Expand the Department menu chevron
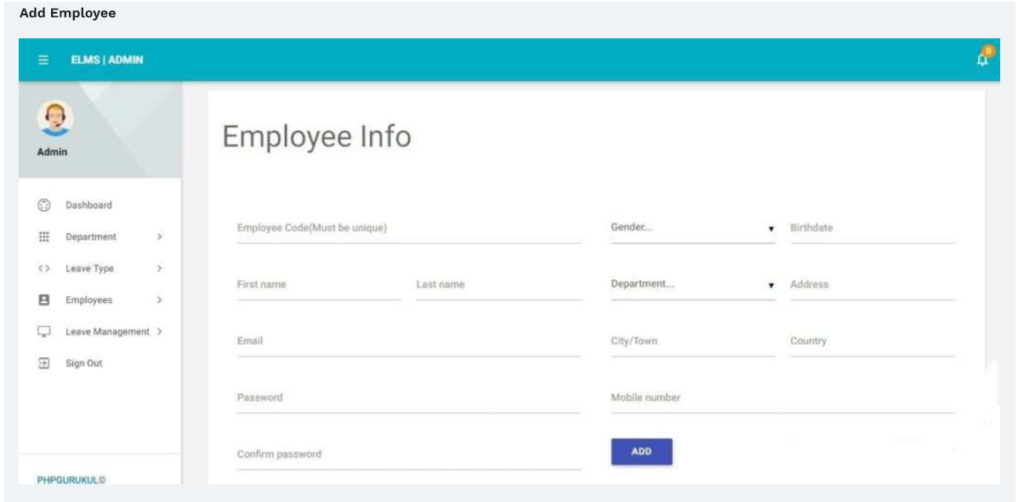Image resolution: width=1024 pixels, height=502 pixels. 159,236
